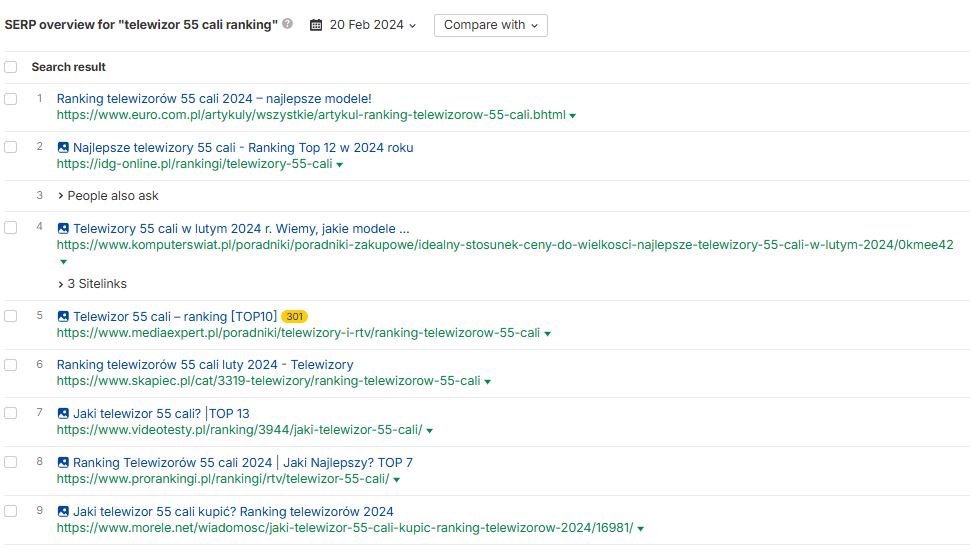This screenshot has width=970, height=554.
Task: Click the help icon beside the SERP overview title
Action: 288,24
